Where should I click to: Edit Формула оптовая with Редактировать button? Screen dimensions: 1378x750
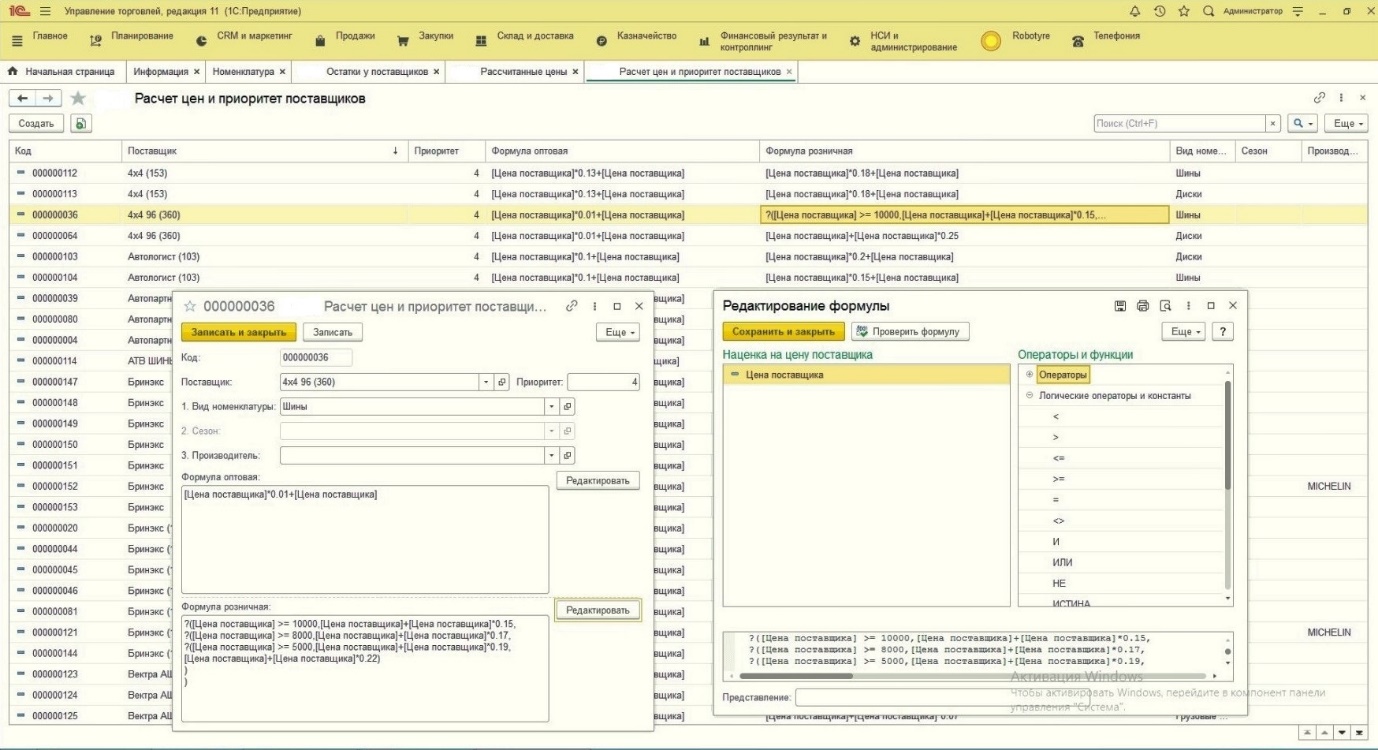[x=597, y=481]
